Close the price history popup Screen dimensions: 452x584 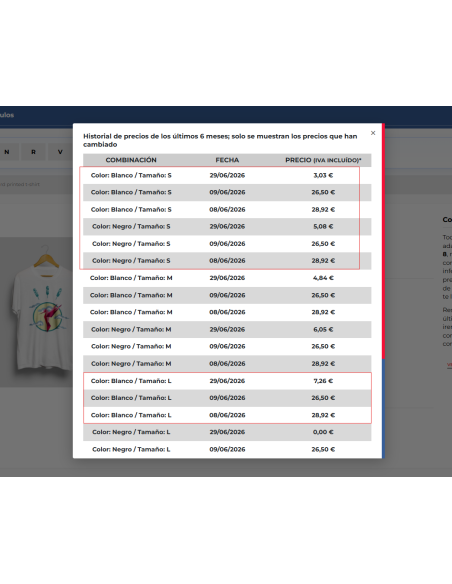[373, 133]
